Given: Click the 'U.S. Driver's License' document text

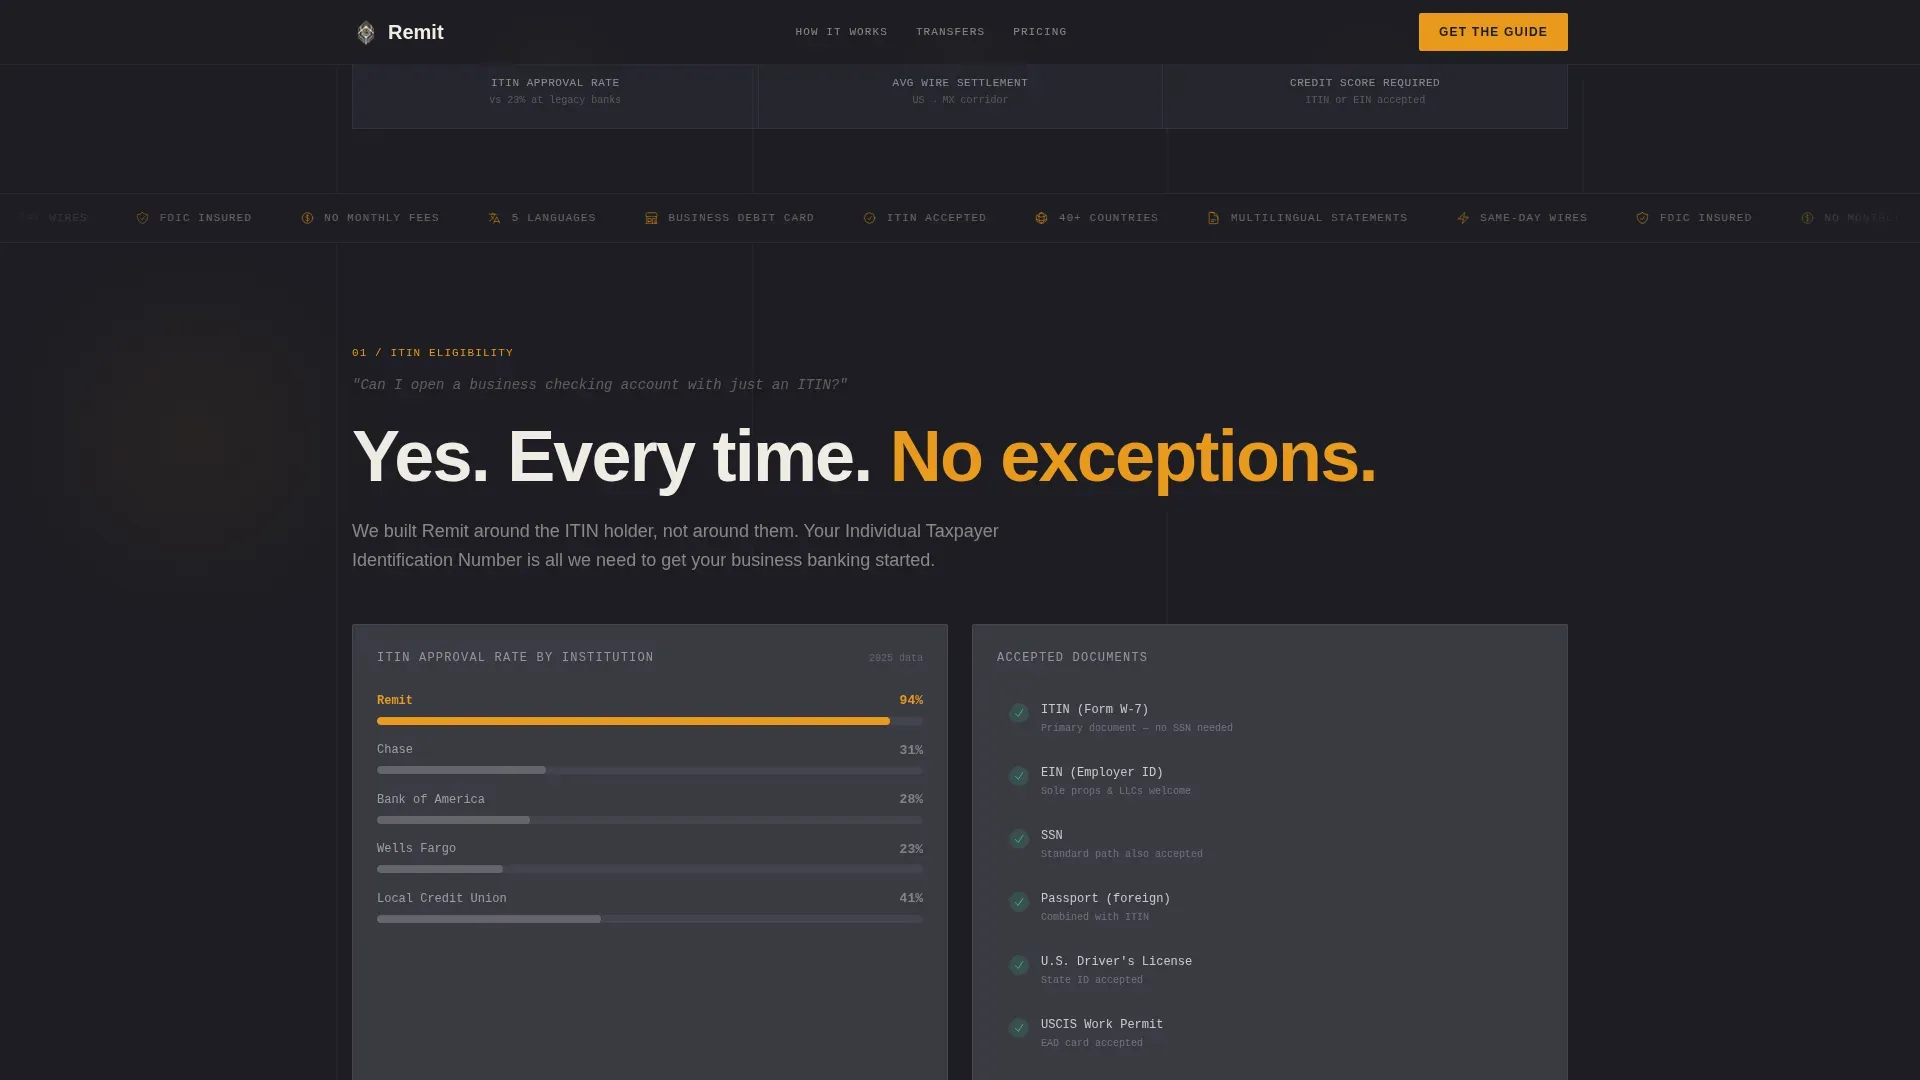Looking at the screenshot, I should pyautogui.click(x=1117, y=961).
